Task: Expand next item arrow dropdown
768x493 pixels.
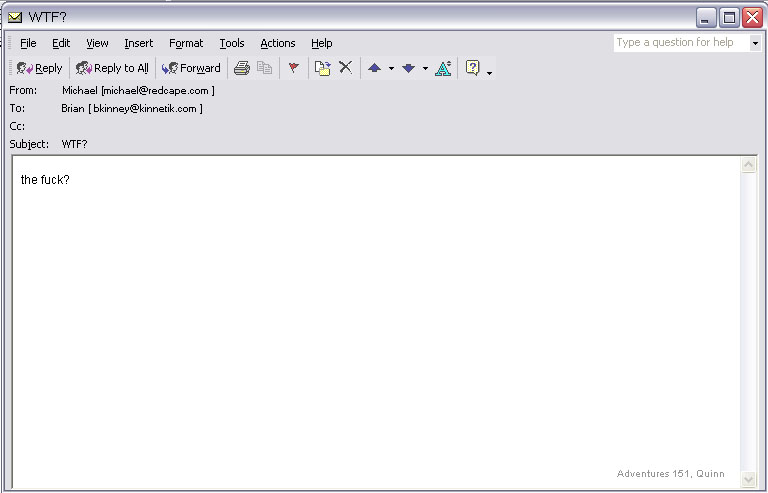Action: click(x=425, y=69)
